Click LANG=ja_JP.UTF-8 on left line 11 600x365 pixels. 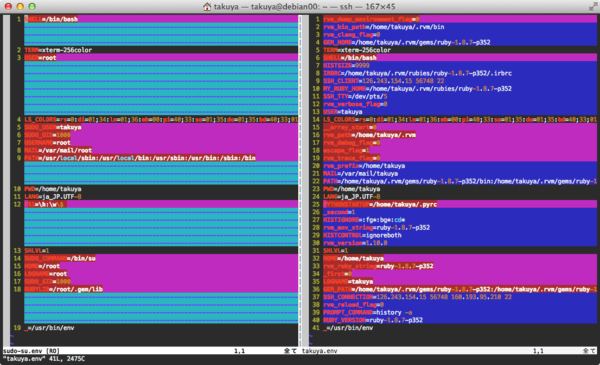[53, 197]
